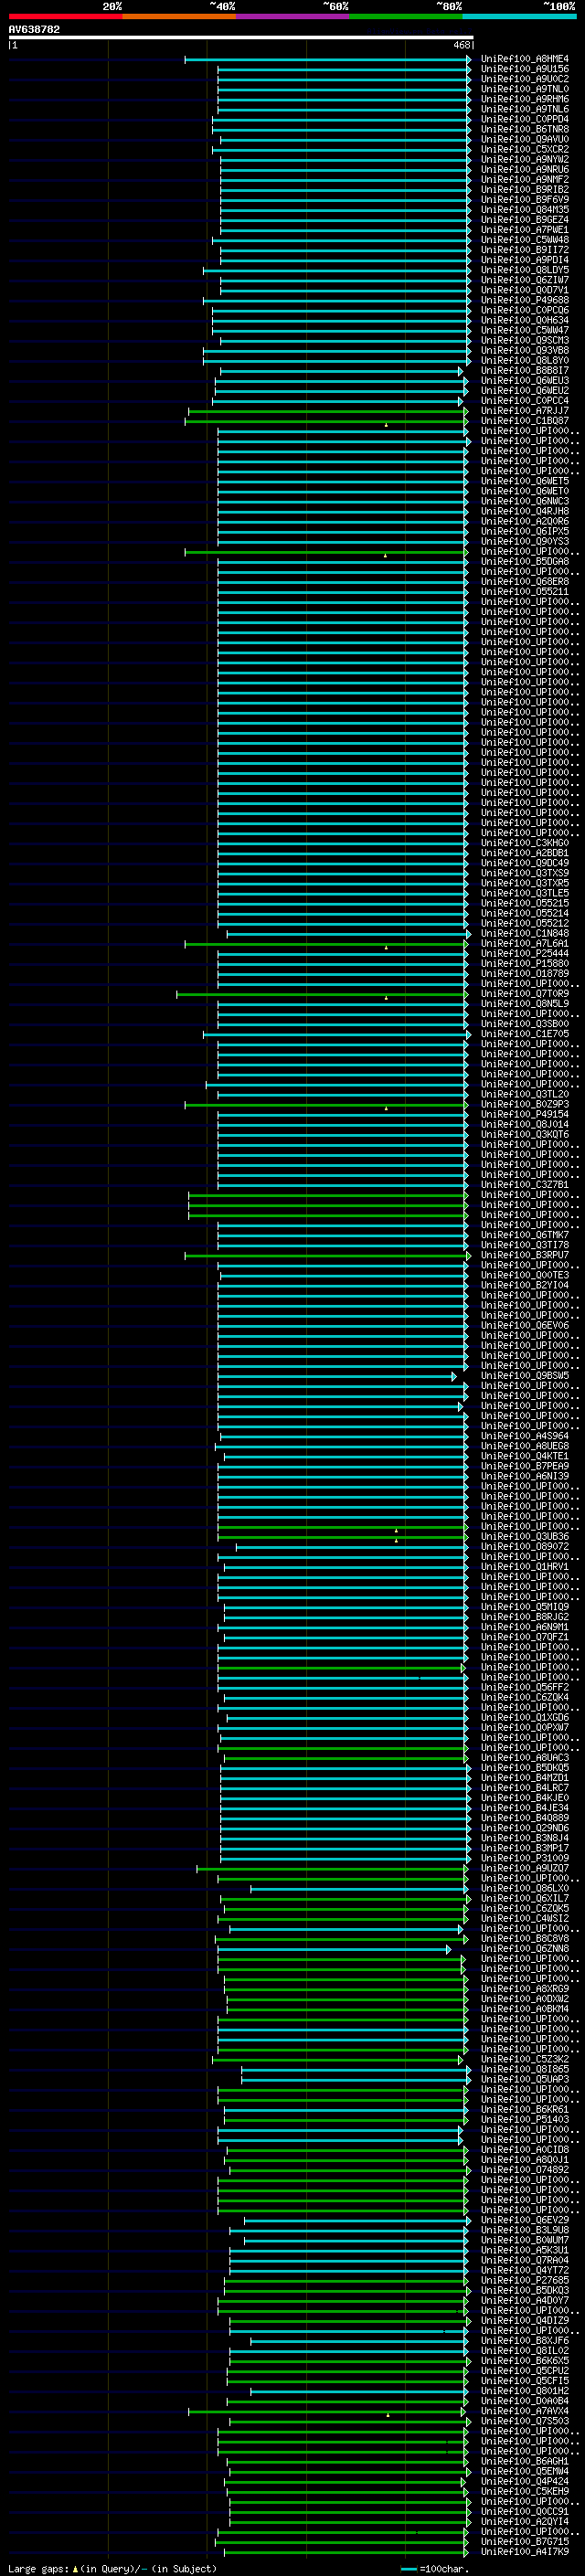Select hit label UniRef100_P51403
Screen dimensions: 585x2576
(524, 2120)
